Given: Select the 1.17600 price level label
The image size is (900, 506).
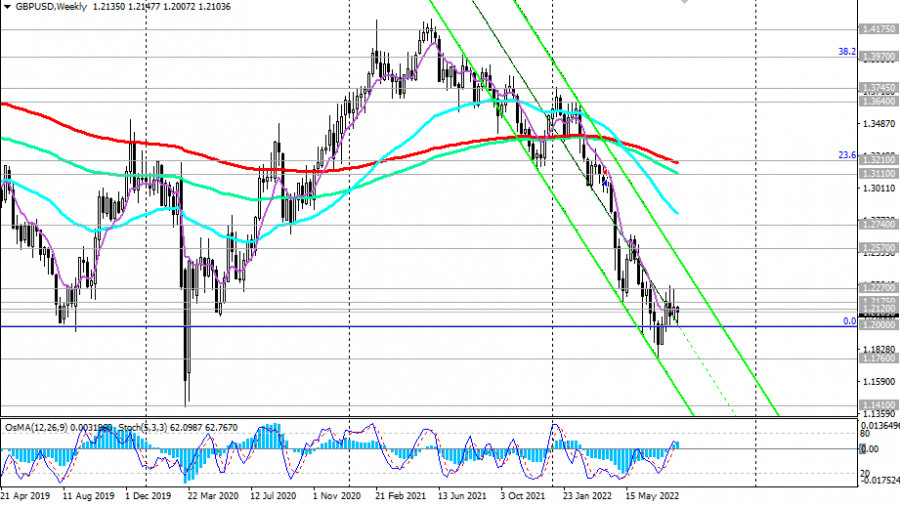Looking at the screenshot, I should [x=877, y=357].
